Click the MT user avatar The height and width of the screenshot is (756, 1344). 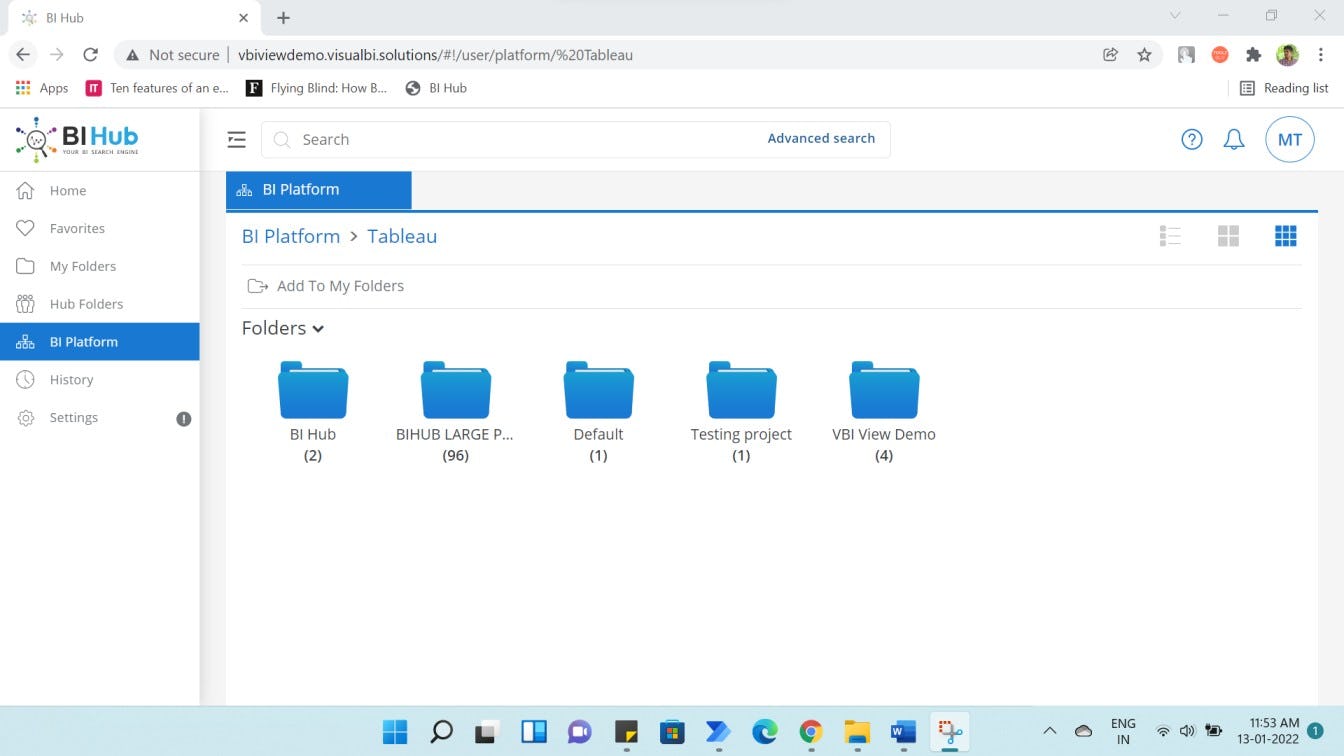click(1290, 139)
